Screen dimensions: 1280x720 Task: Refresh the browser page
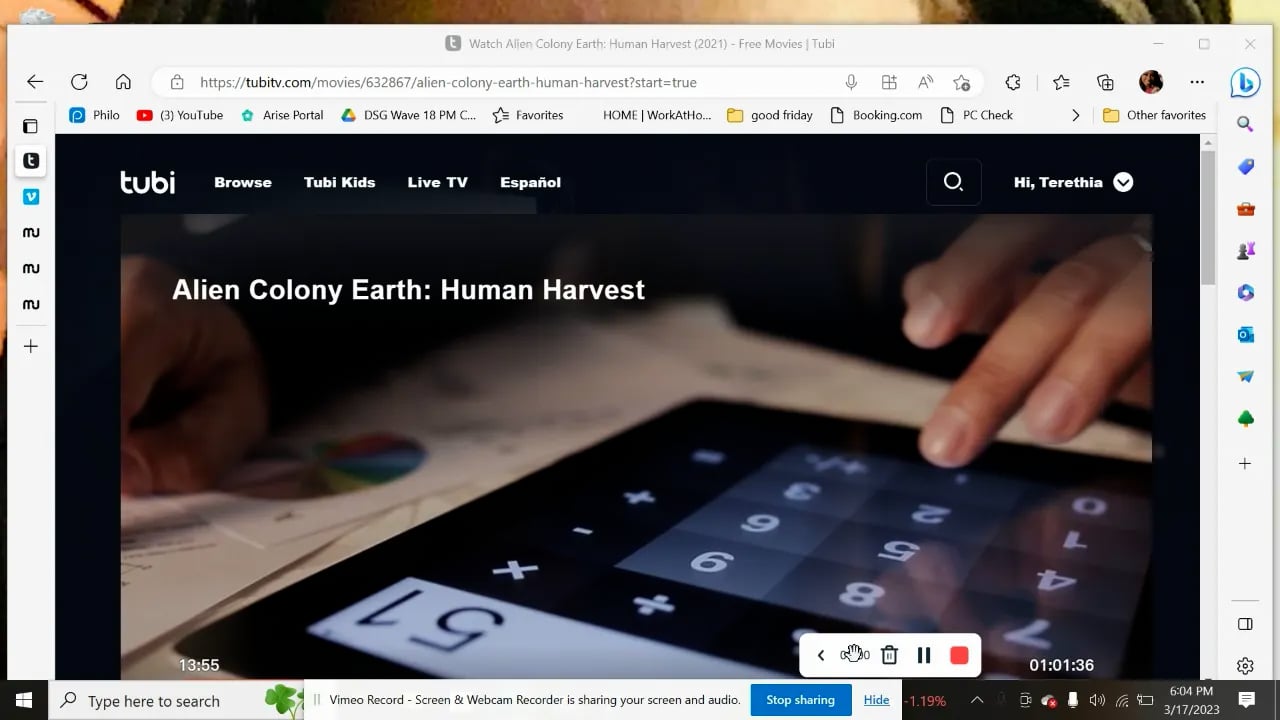pos(79,82)
